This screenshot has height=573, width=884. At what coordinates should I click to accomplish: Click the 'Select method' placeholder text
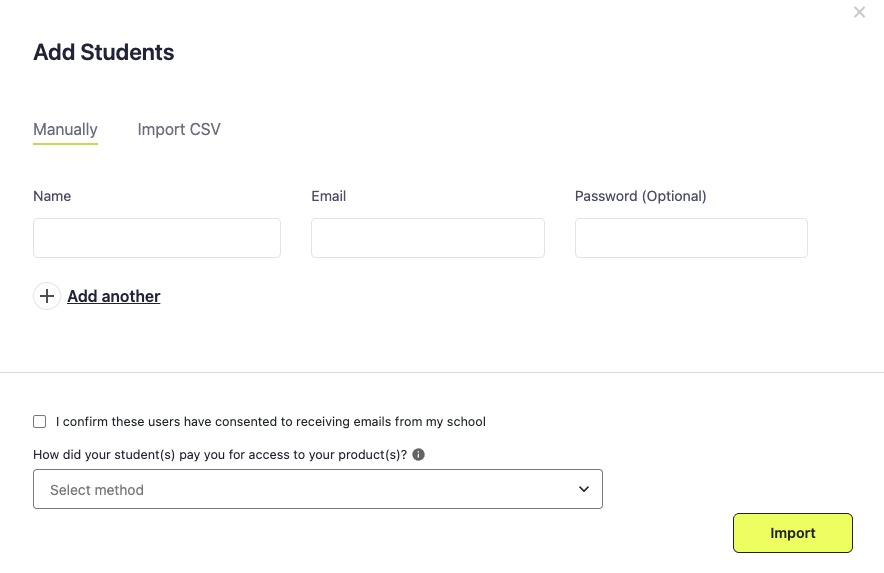(x=97, y=490)
